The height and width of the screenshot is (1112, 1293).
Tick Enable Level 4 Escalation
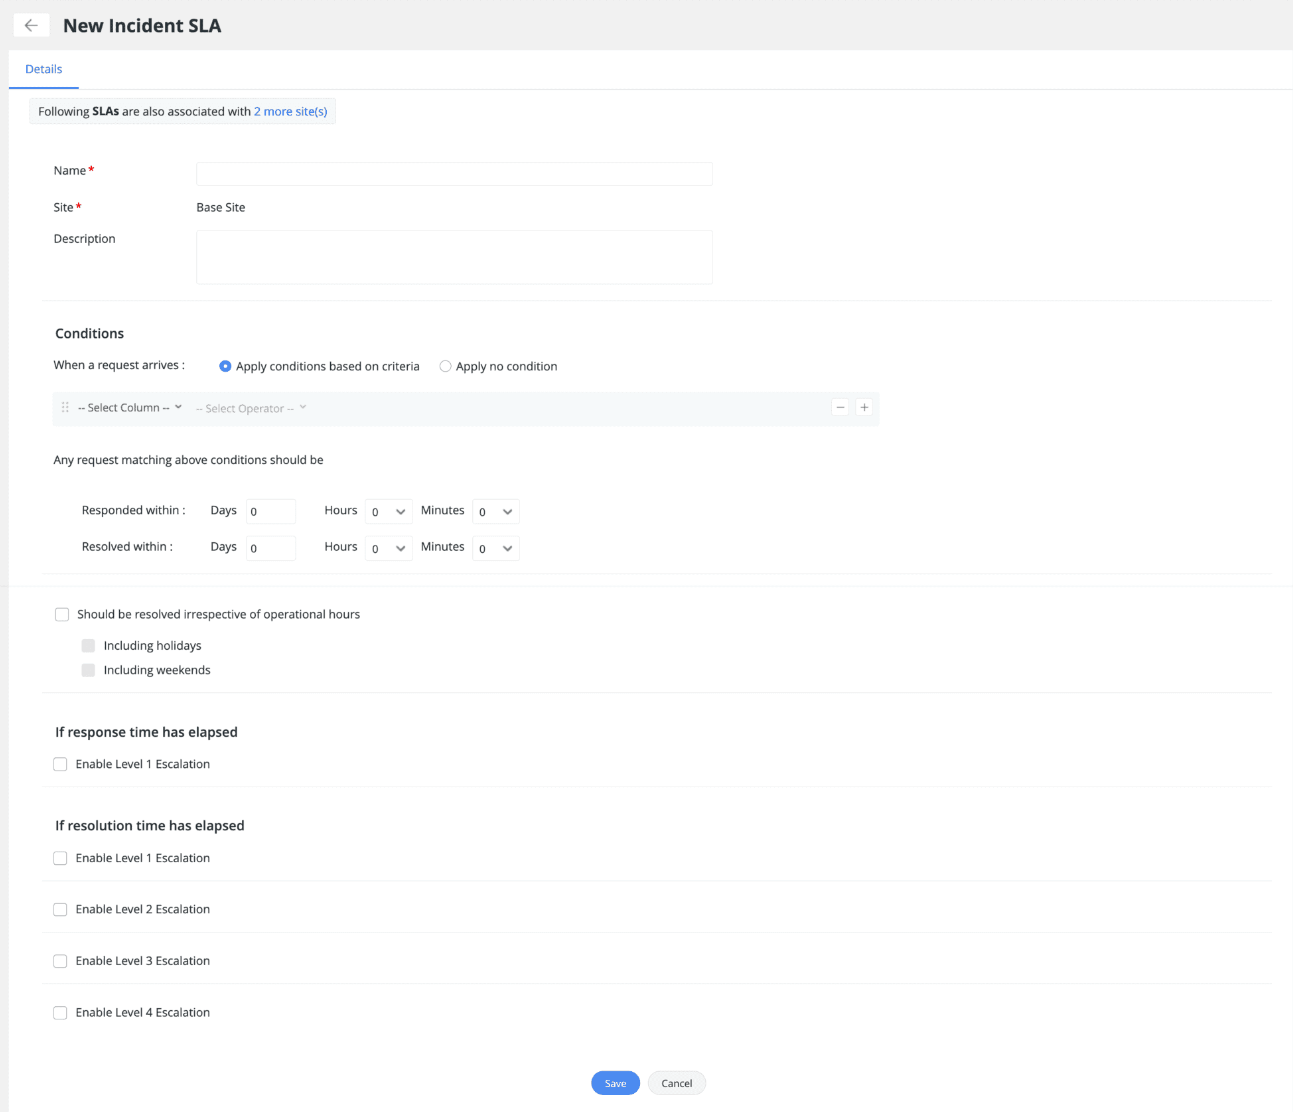[x=60, y=1012]
